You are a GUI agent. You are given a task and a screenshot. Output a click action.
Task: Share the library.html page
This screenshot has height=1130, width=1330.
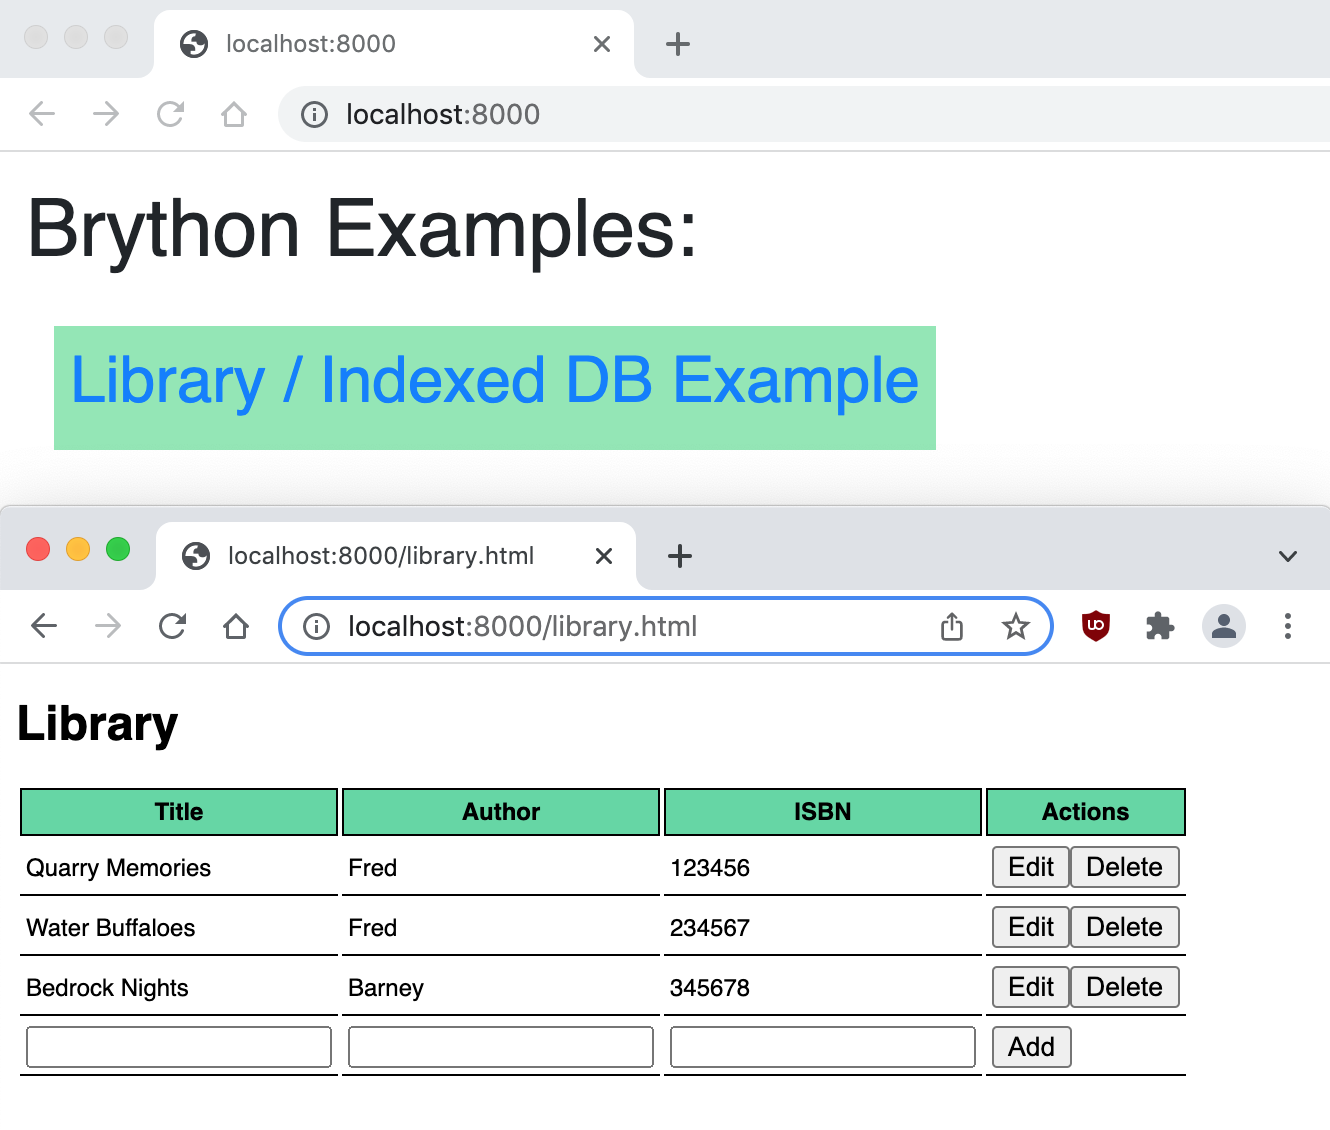coord(952,626)
